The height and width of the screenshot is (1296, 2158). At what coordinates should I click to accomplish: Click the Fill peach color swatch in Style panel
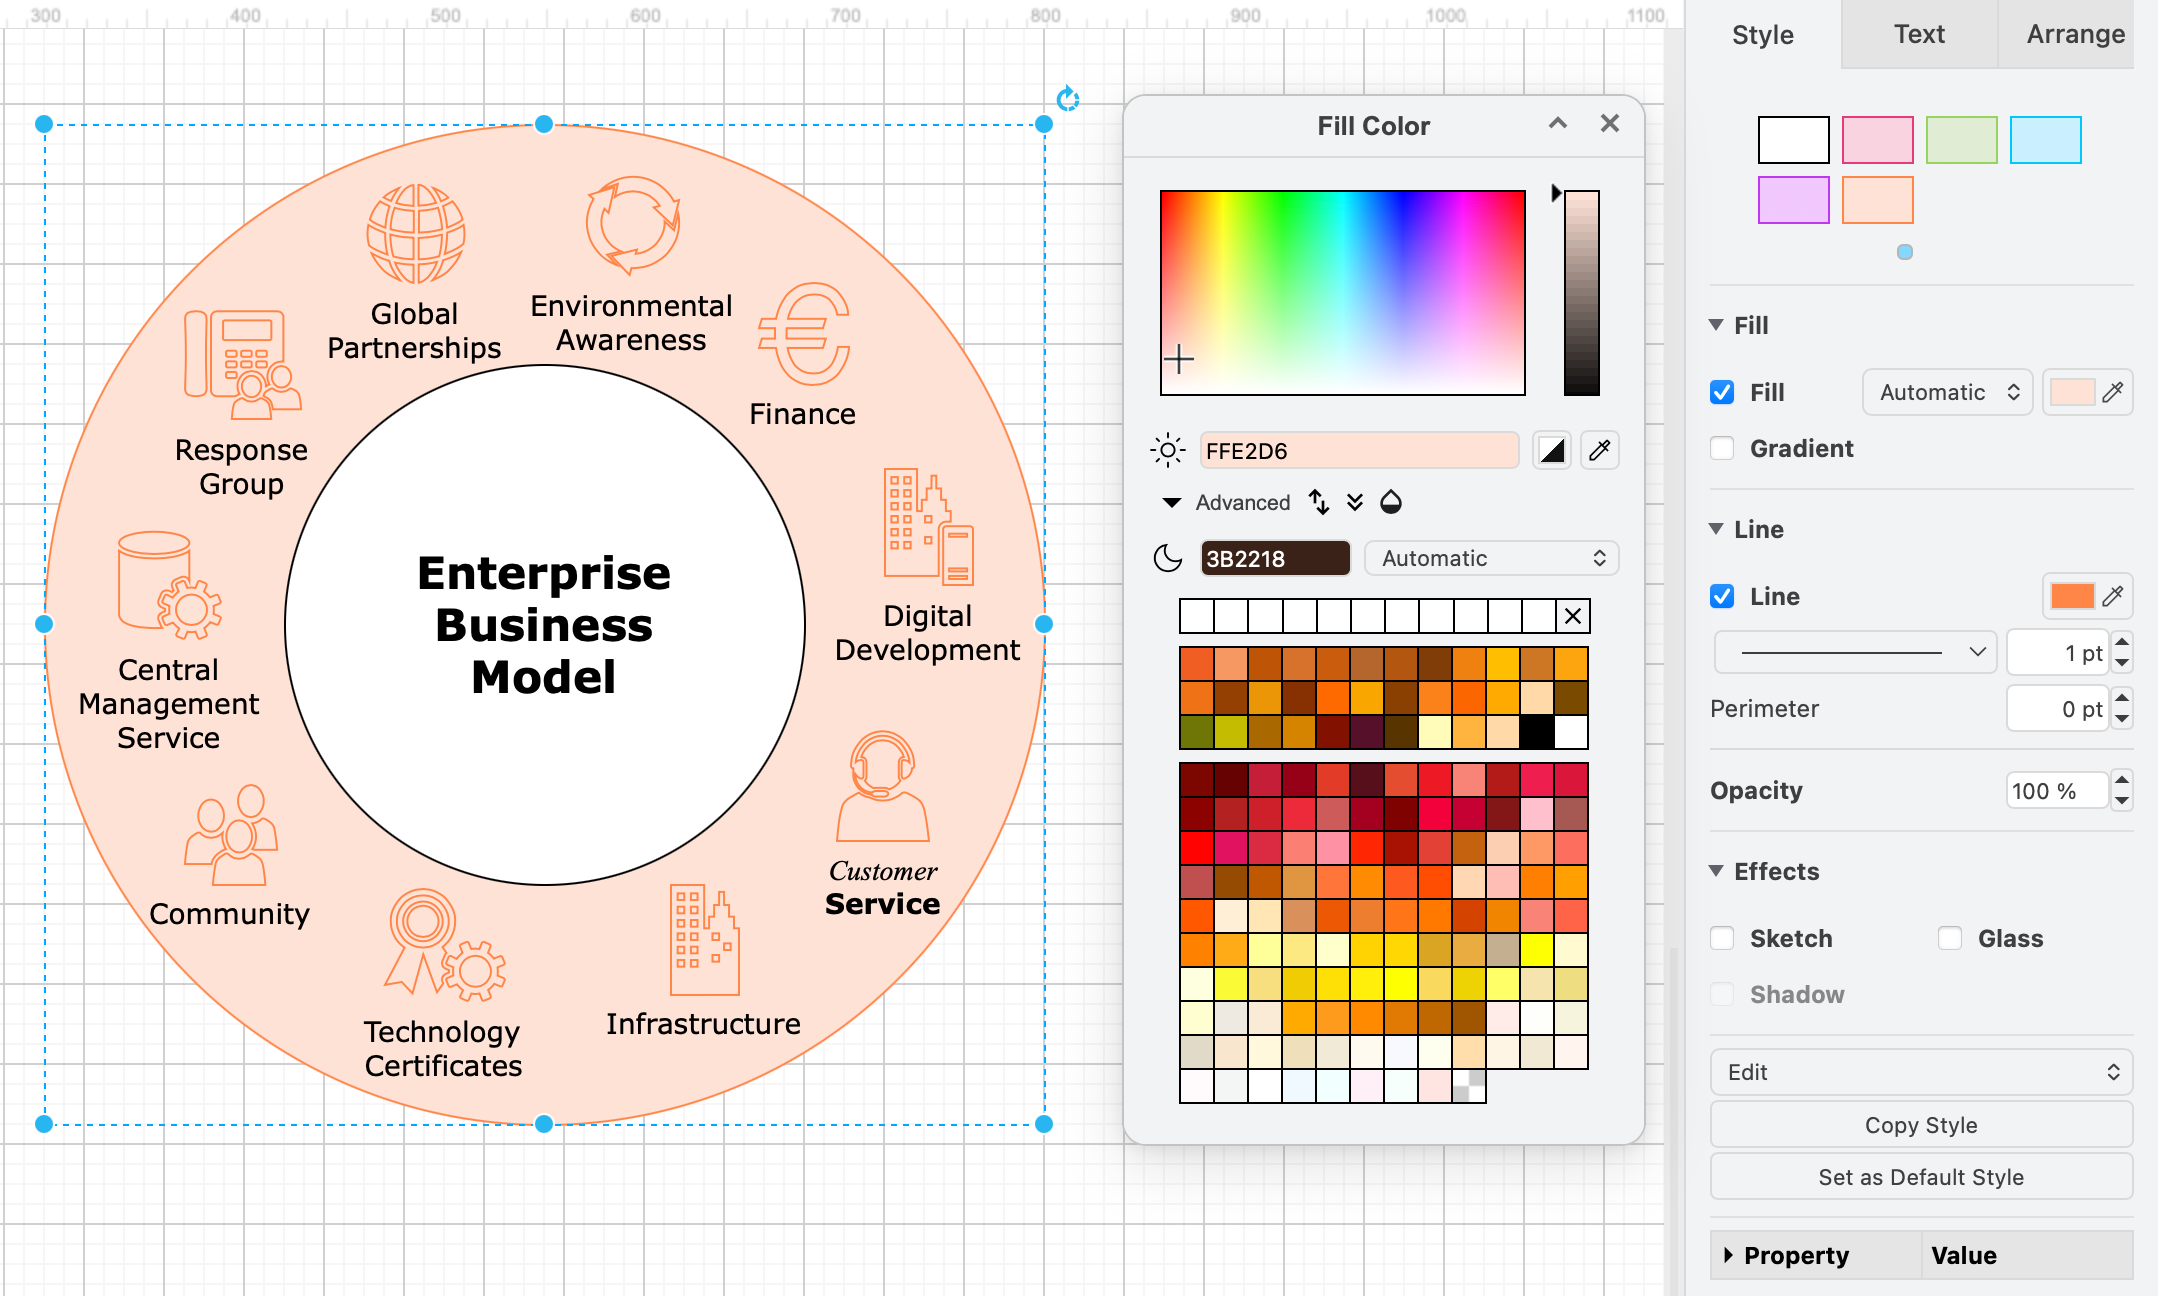pyautogui.click(x=2072, y=392)
